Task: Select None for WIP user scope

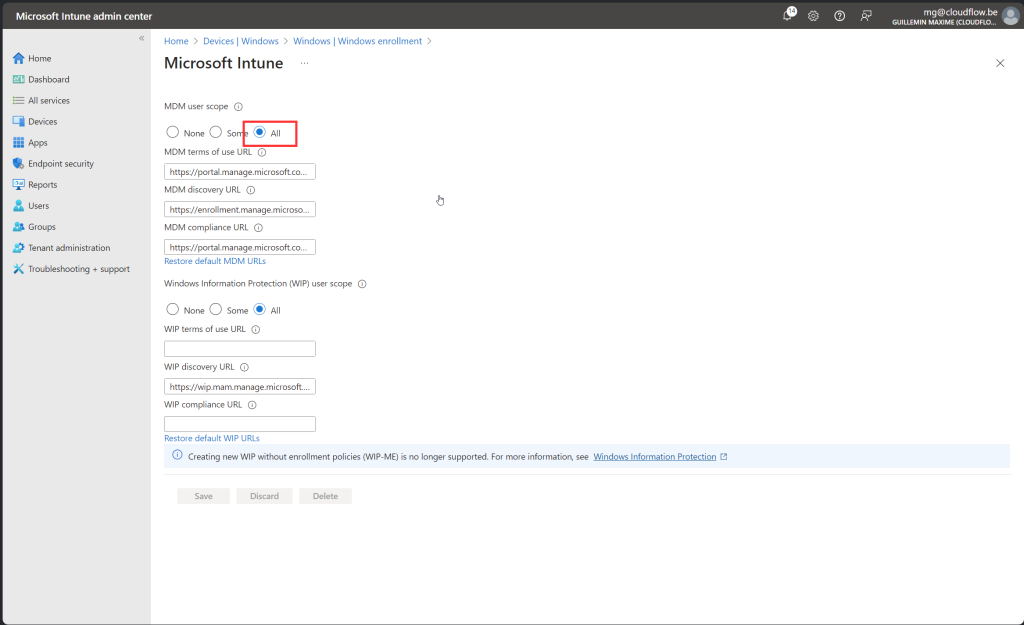Action: (172, 309)
